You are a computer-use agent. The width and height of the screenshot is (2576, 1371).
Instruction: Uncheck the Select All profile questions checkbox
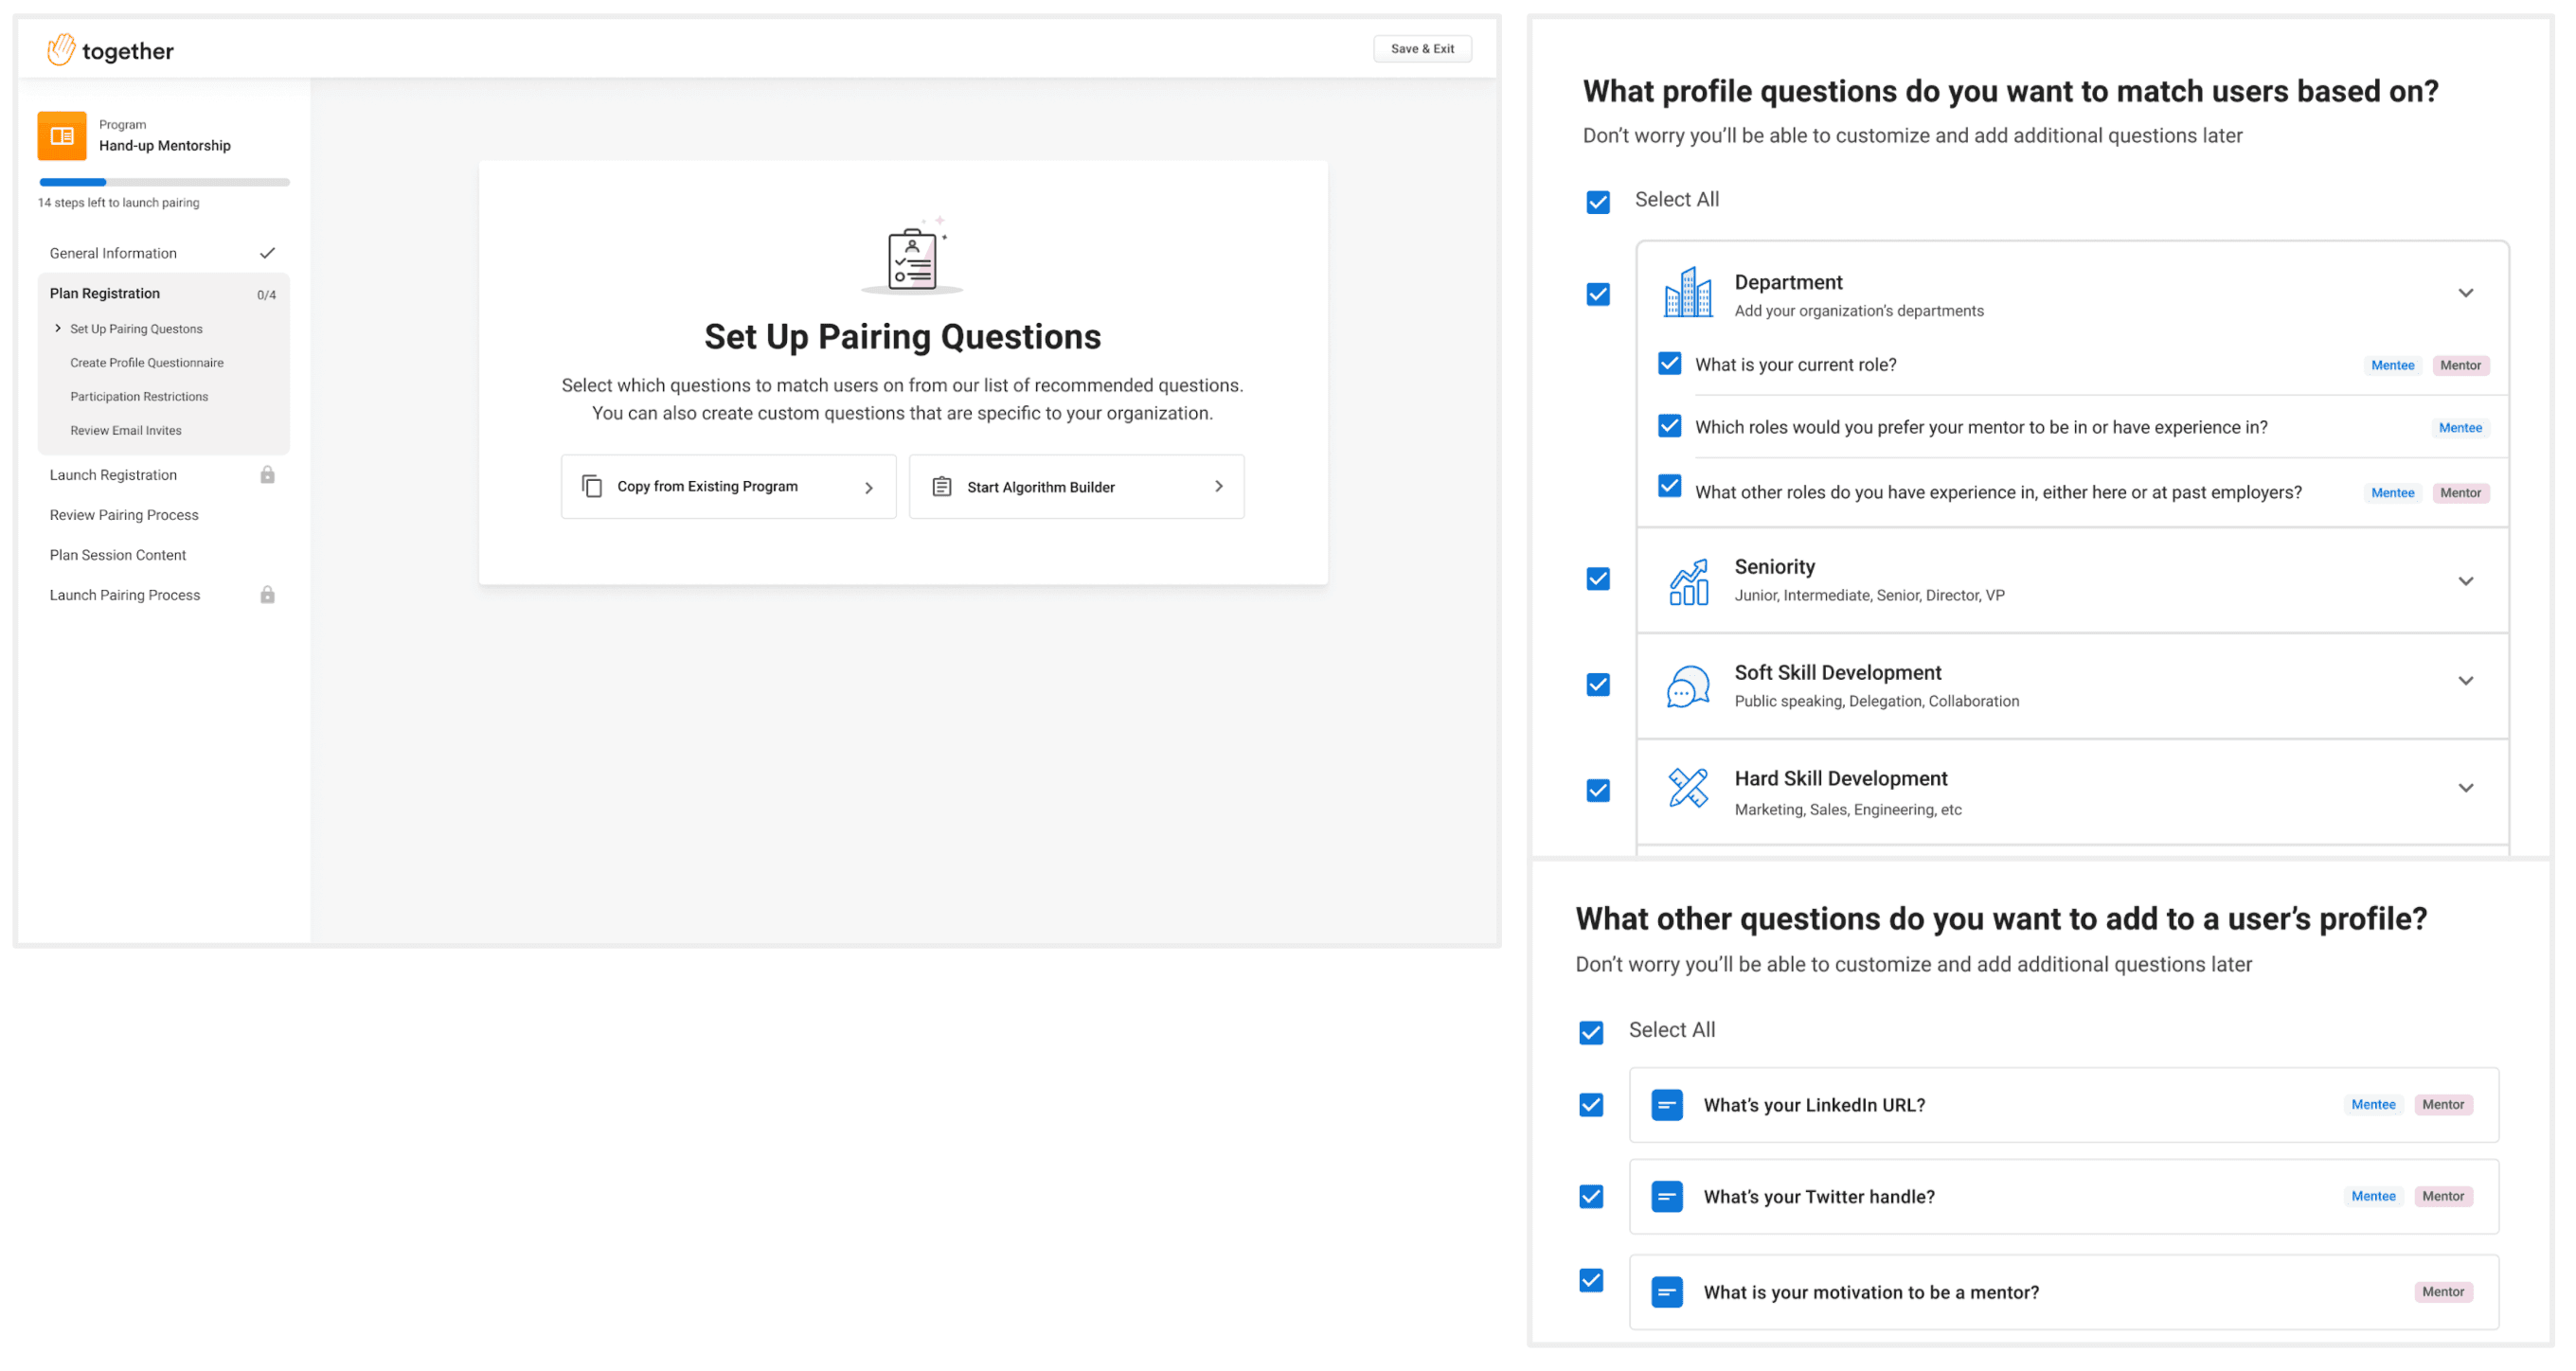[x=1596, y=202]
